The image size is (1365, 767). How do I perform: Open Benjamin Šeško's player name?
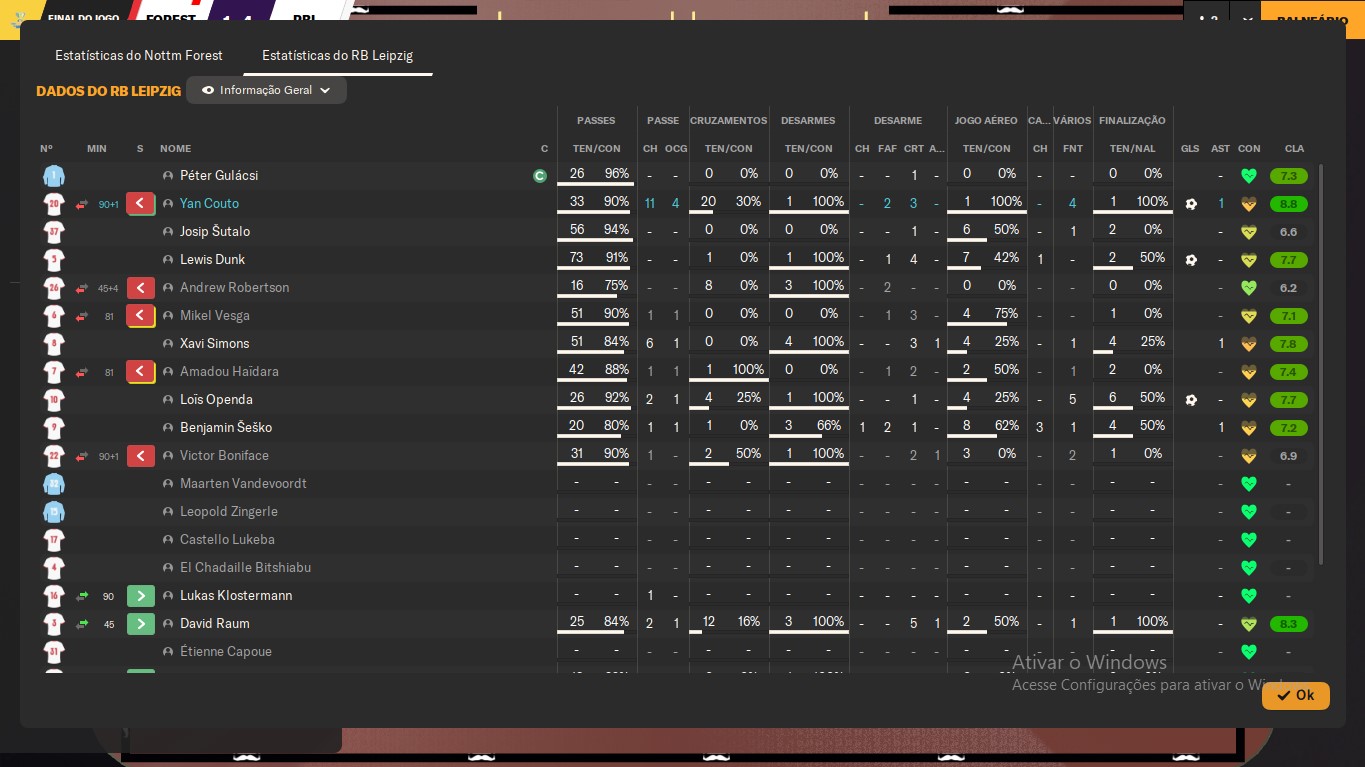click(x=226, y=427)
